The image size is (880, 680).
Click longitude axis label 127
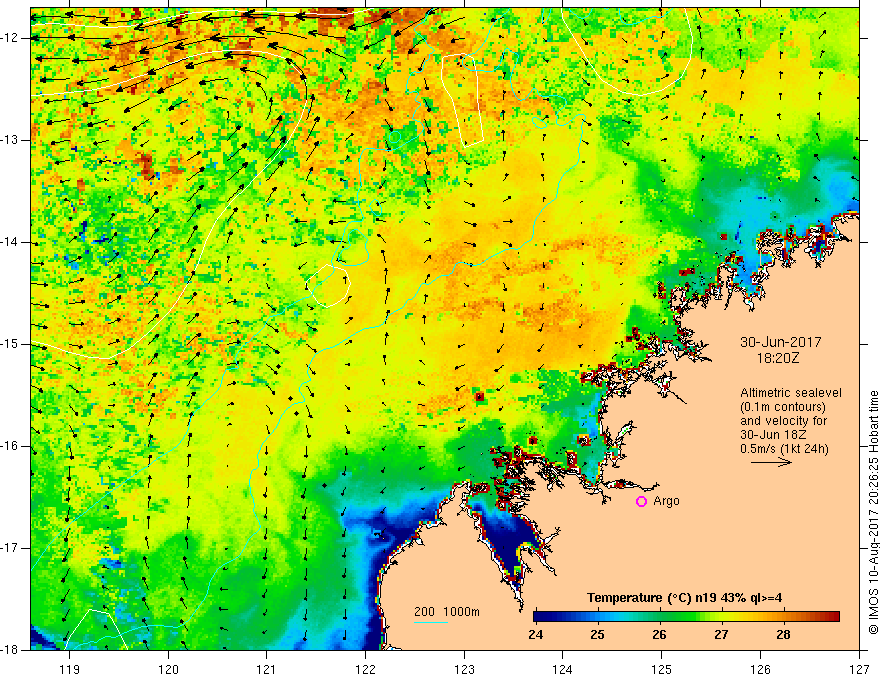pos(859,669)
